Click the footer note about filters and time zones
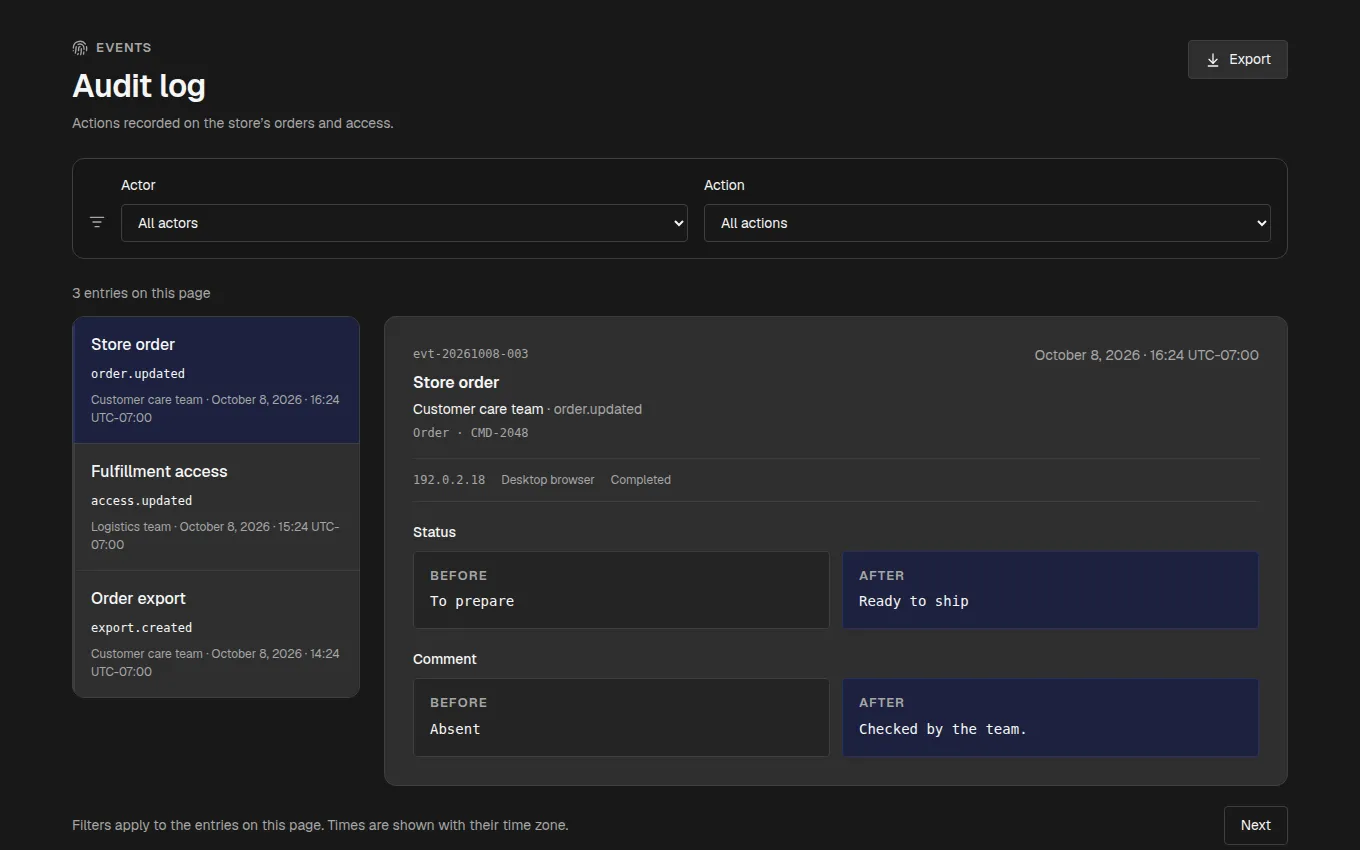Viewport: 1360px width, 850px height. pyautogui.click(x=320, y=825)
